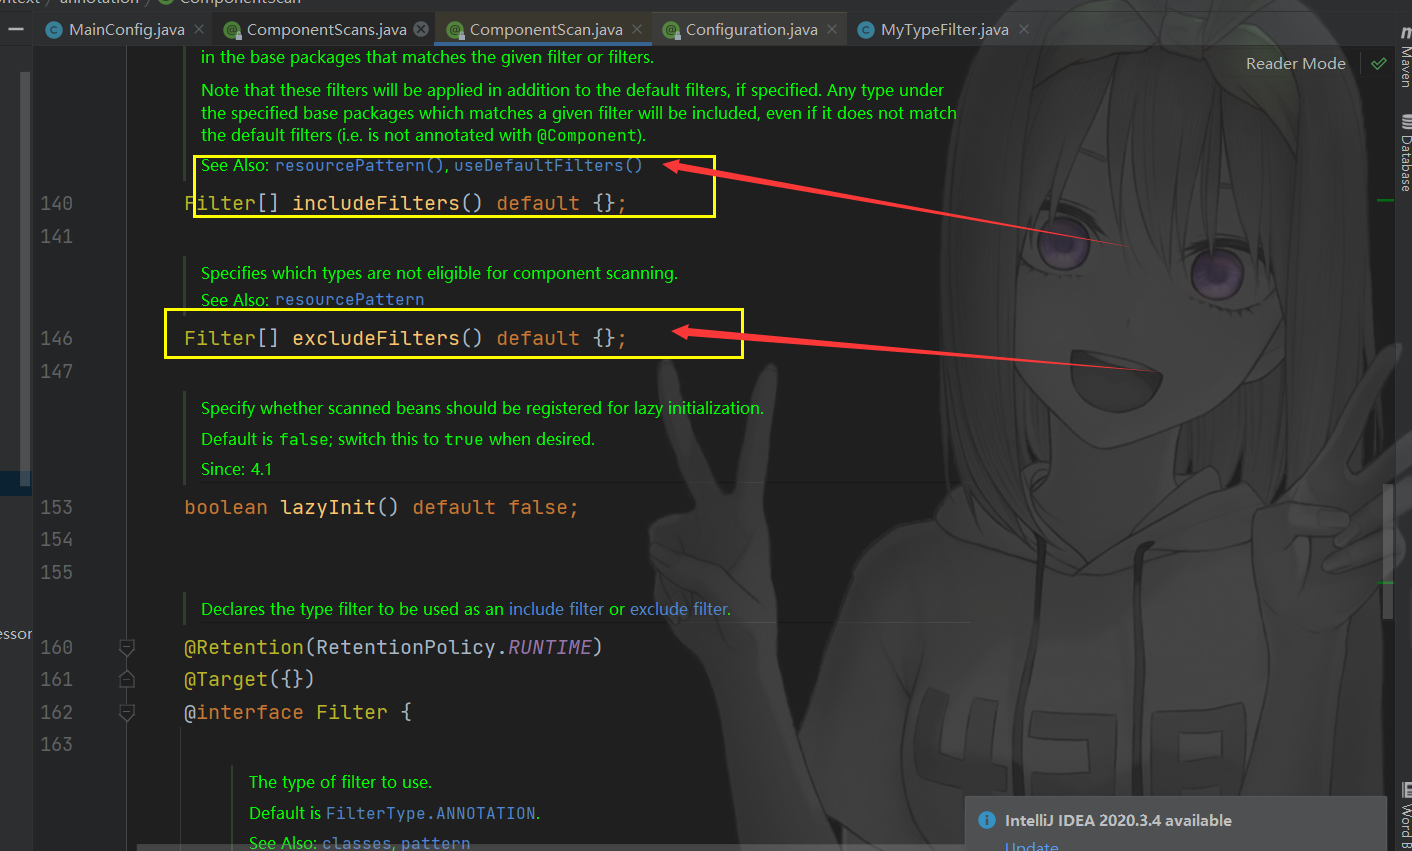Open the Word Book tool window
This screenshot has height=851, width=1412.
point(1404,815)
